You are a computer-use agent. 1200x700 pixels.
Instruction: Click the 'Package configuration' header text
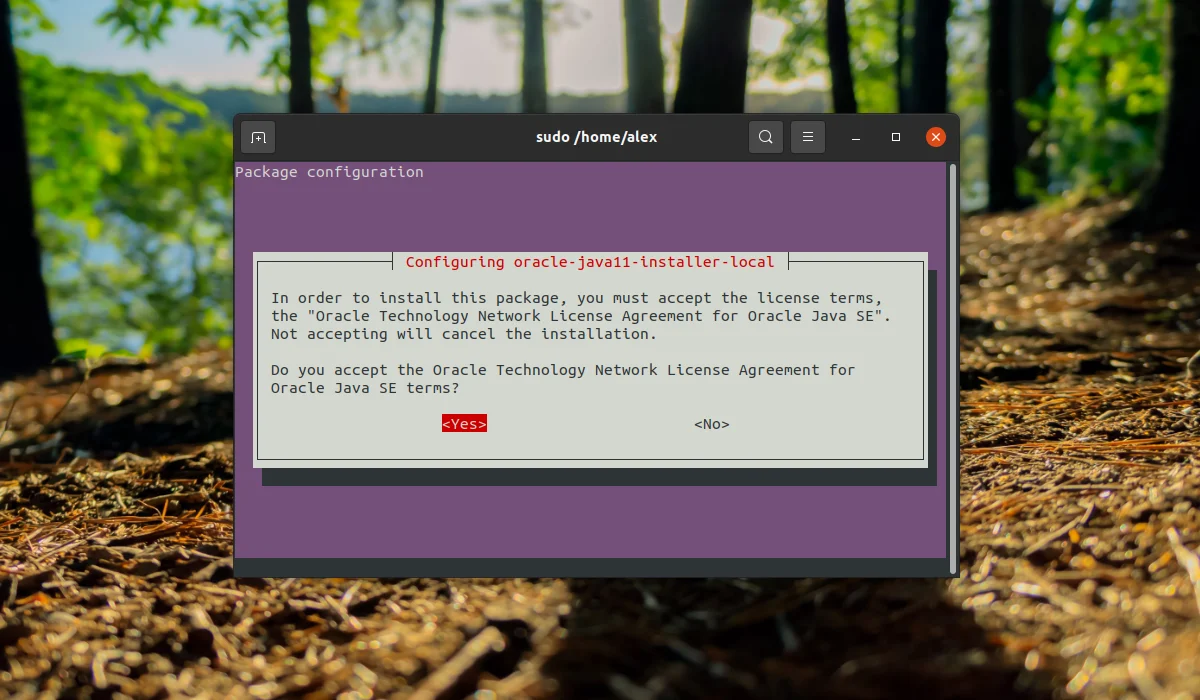coord(329,172)
